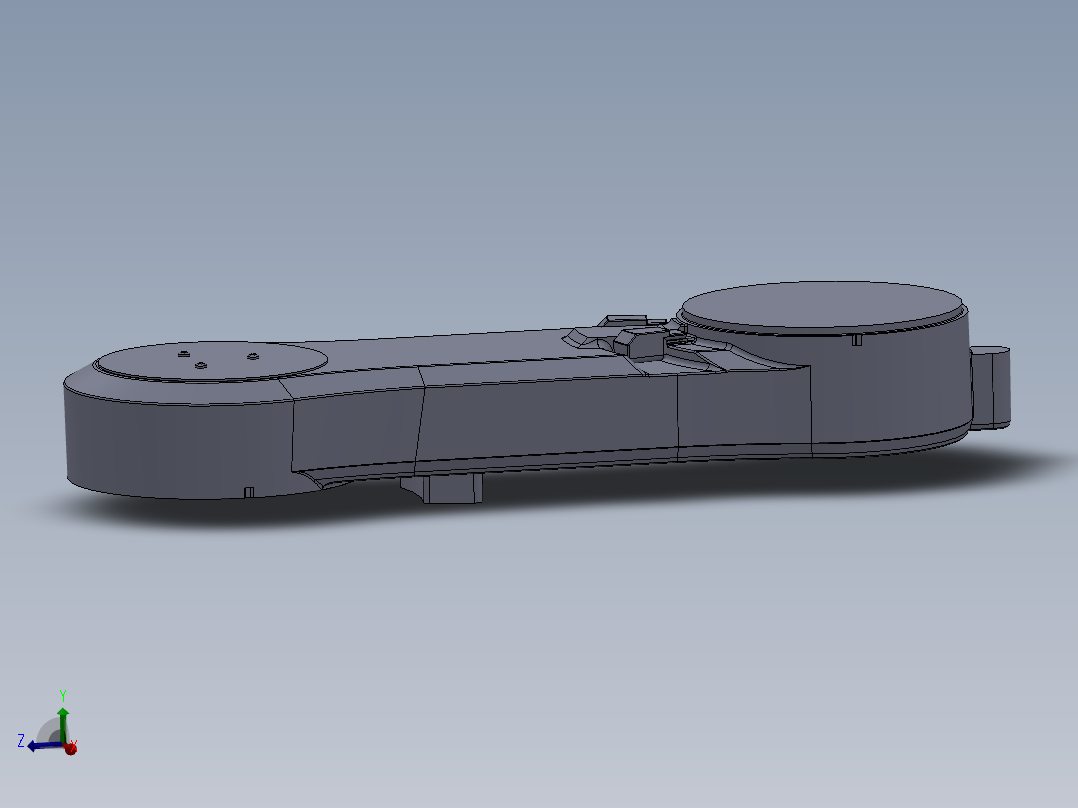Select the Z label on the triad
Viewport: 1078px width, 808px height.
pyautogui.click(x=20, y=740)
